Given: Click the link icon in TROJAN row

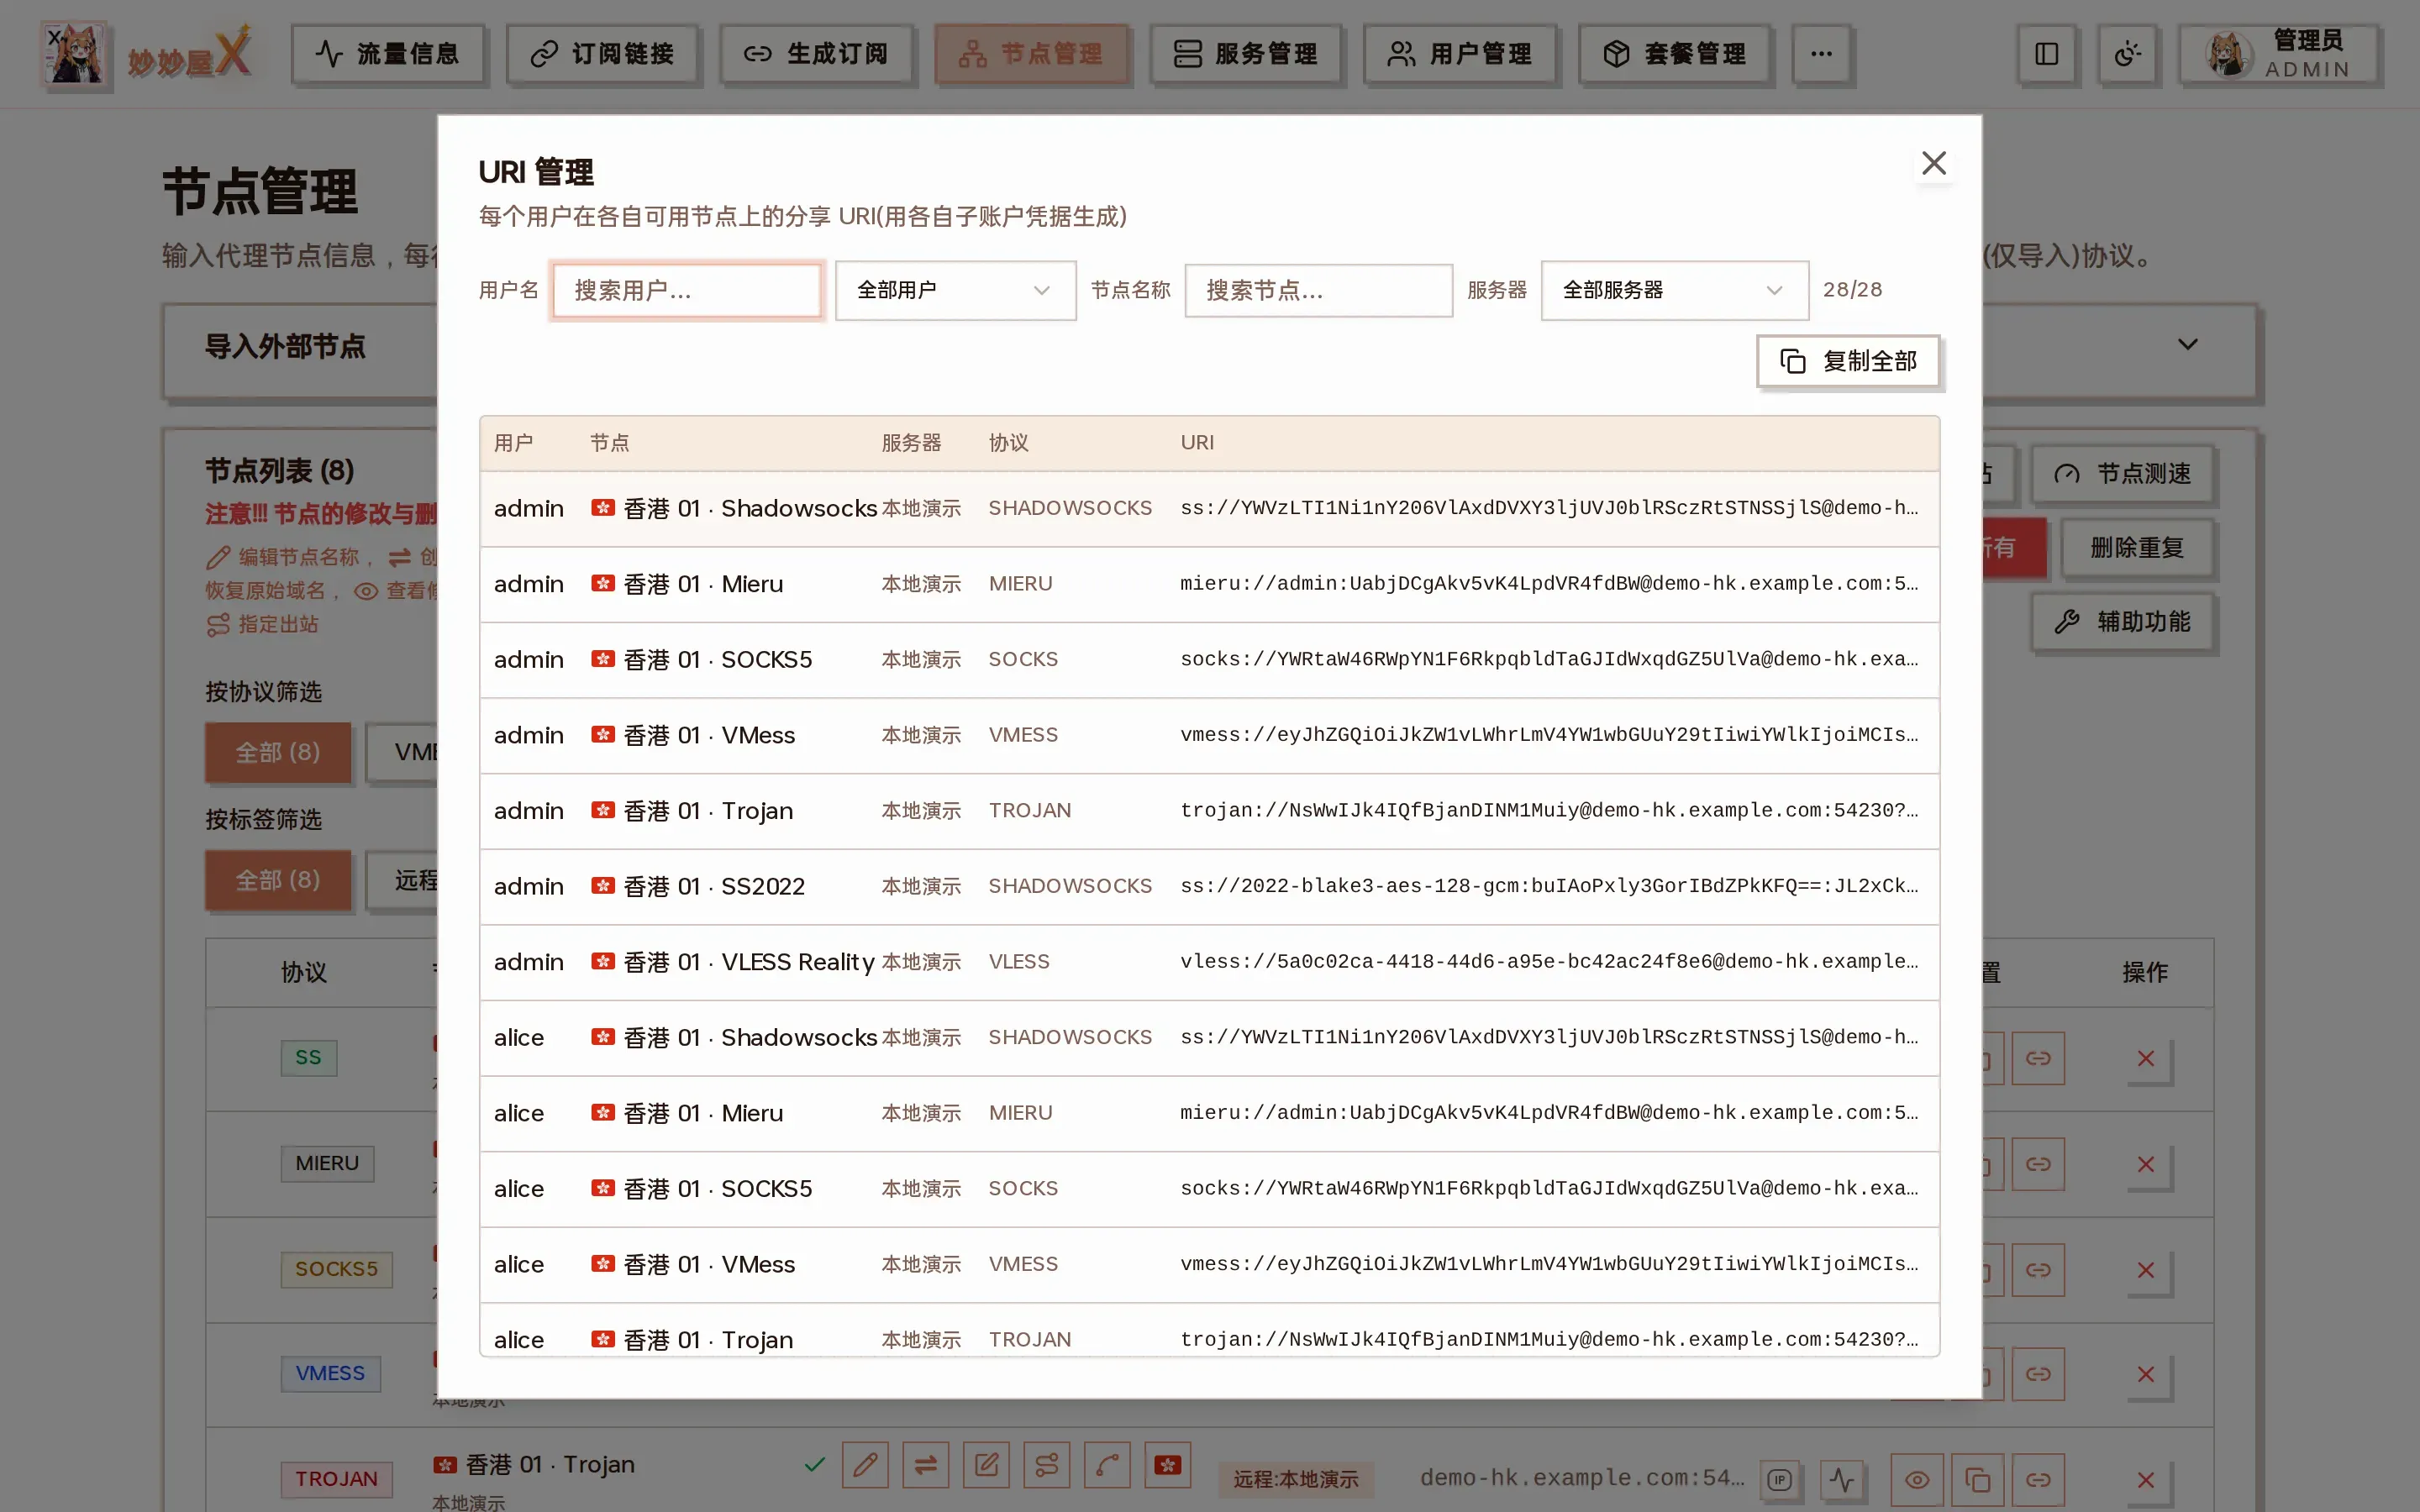Looking at the screenshot, I should 2038,1481.
